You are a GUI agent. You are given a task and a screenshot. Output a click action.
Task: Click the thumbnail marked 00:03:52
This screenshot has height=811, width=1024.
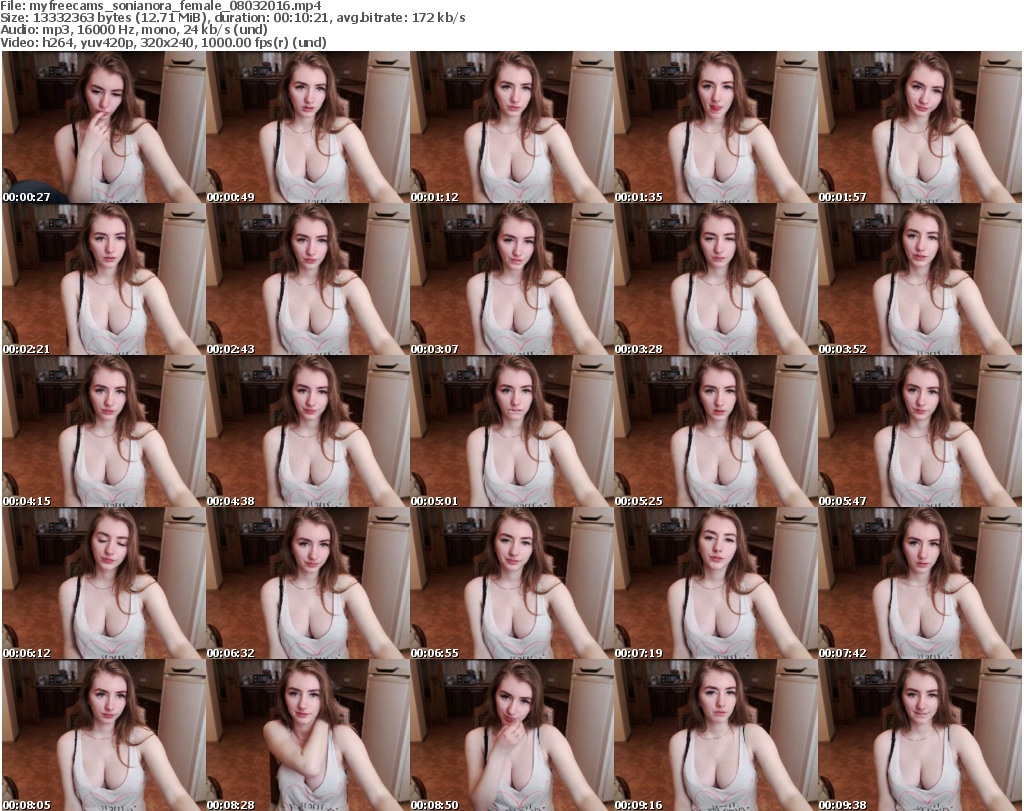(x=919, y=279)
